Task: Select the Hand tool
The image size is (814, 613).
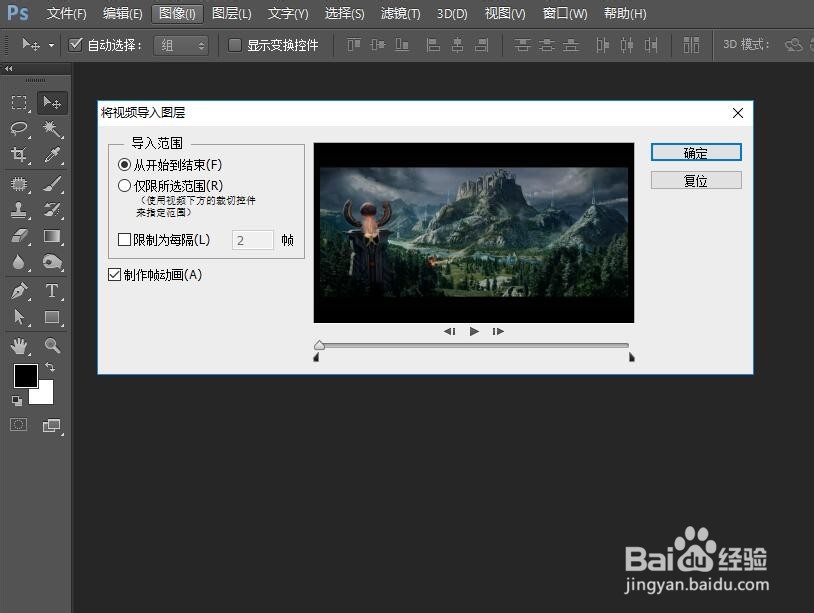Action: [x=19, y=346]
